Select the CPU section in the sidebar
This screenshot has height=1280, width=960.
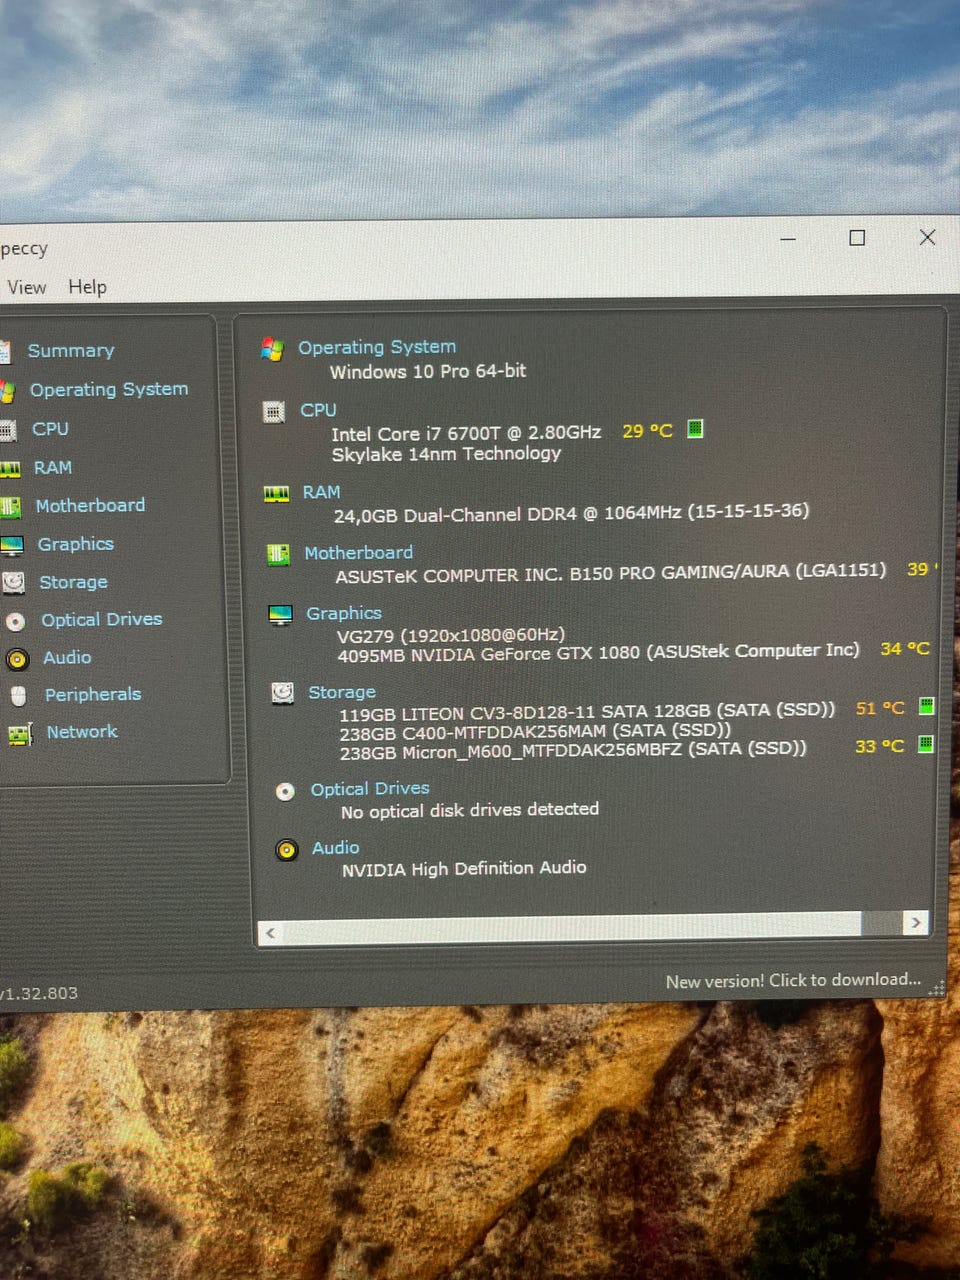[x=50, y=429]
